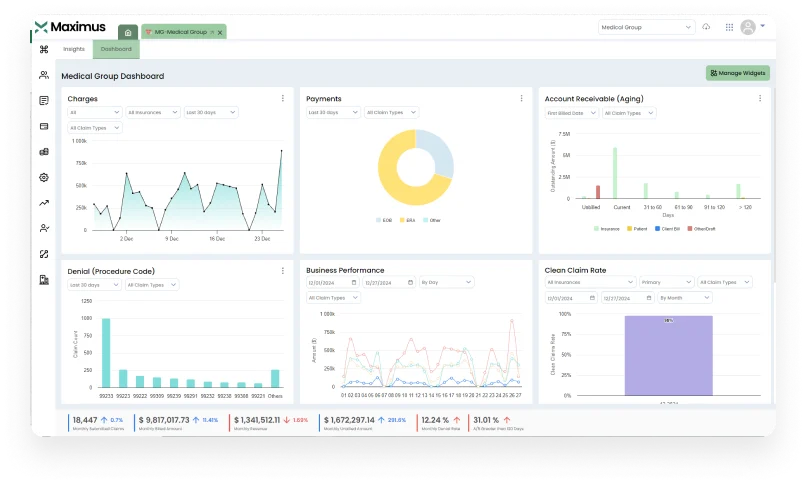Switch to the Insights tab

74,49
